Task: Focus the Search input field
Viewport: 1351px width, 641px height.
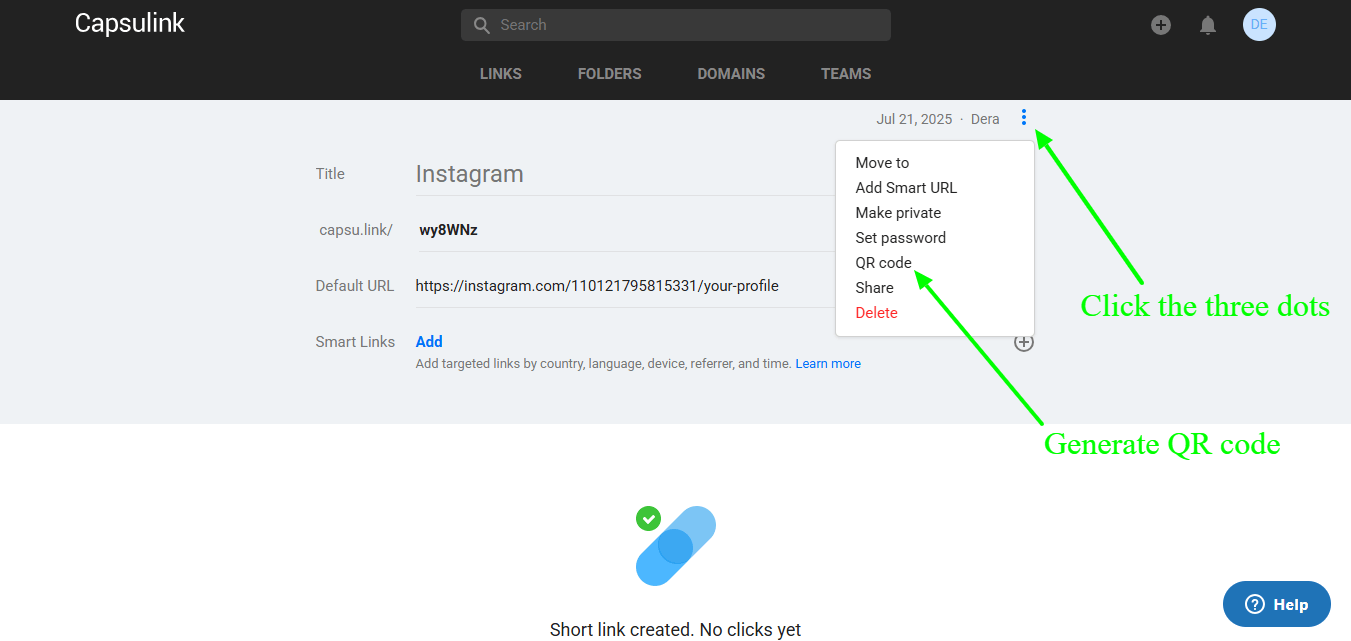Action: [x=676, y=25]
